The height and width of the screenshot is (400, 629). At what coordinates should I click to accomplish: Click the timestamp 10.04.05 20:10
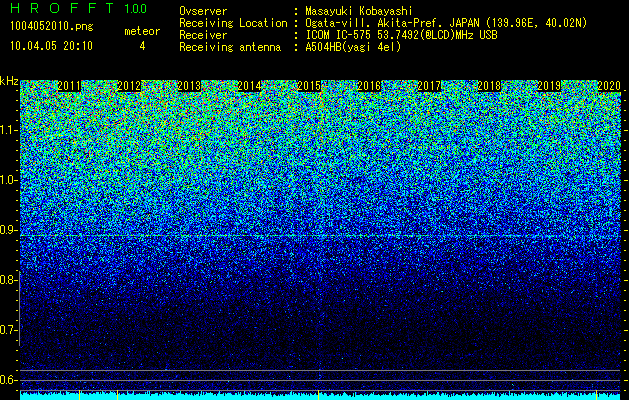tap(51, 46)
